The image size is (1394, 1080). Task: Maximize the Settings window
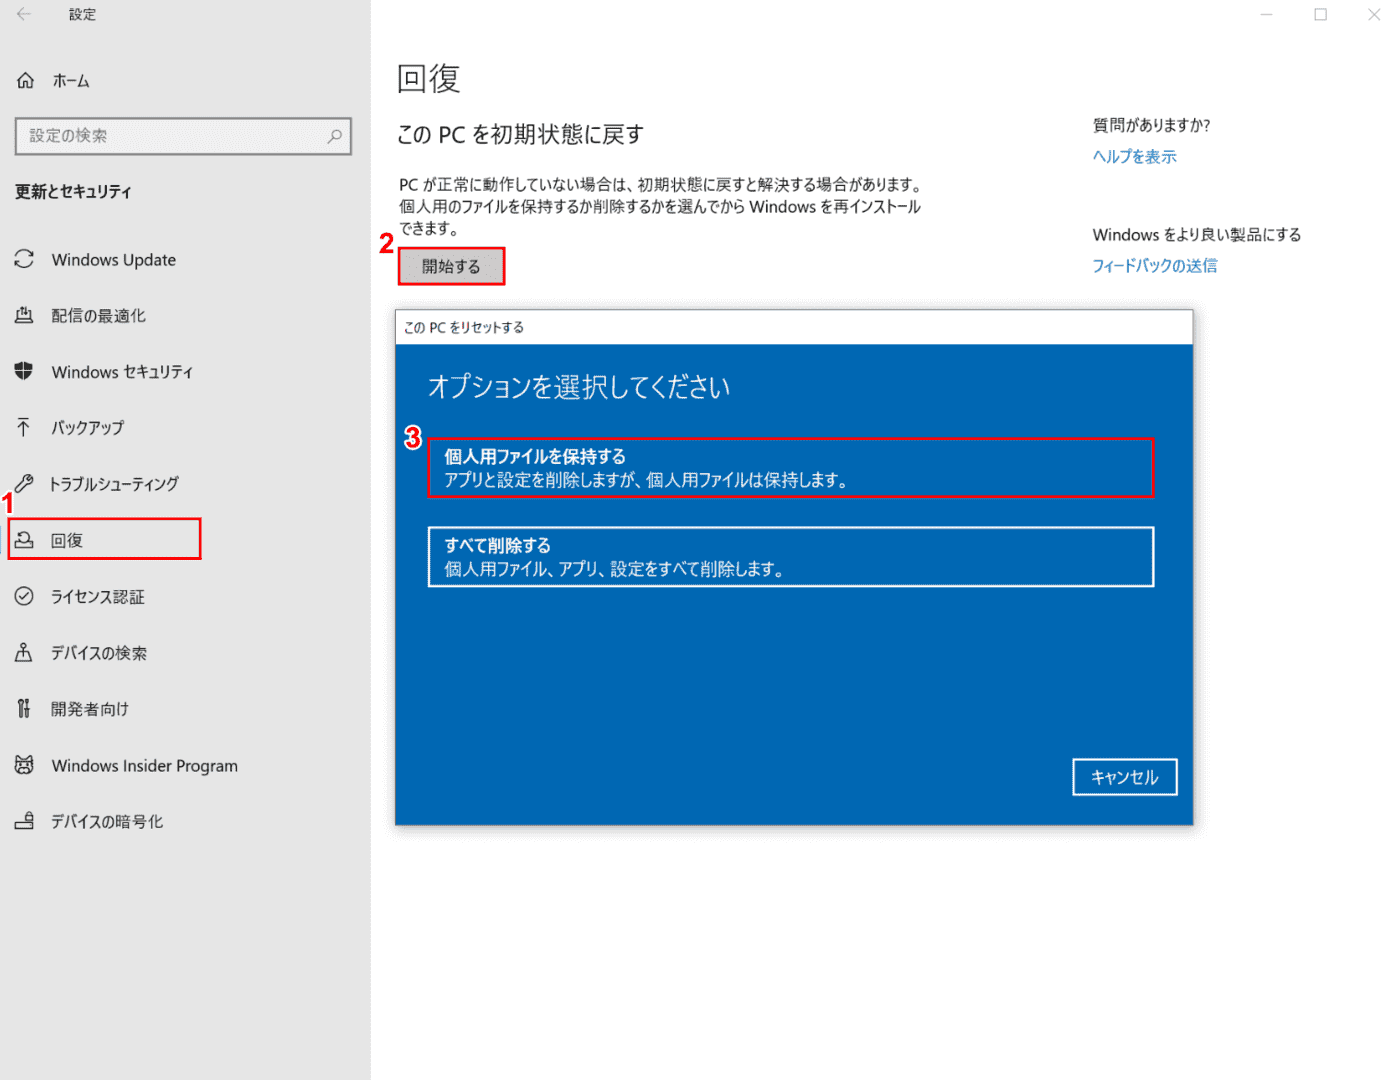coord(1320,14)
